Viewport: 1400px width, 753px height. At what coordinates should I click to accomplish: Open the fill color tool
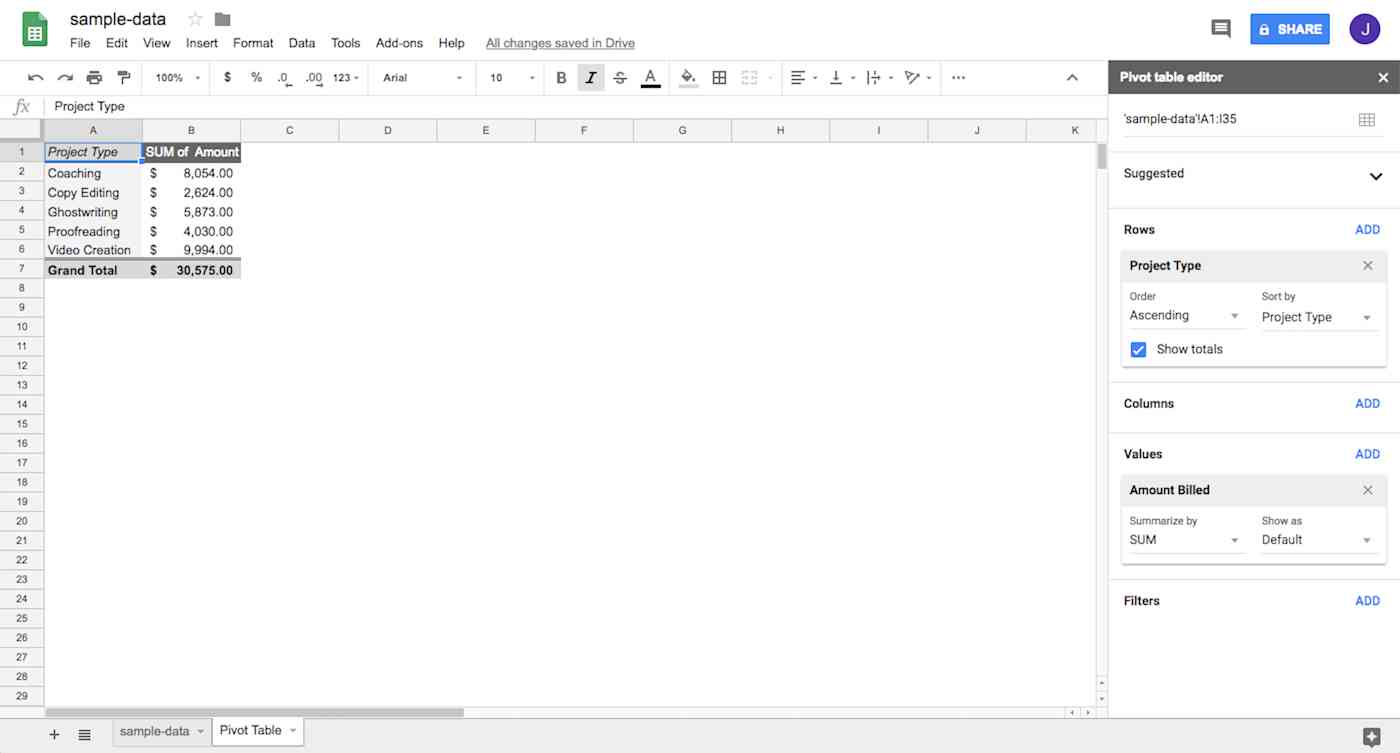point(687,77)
